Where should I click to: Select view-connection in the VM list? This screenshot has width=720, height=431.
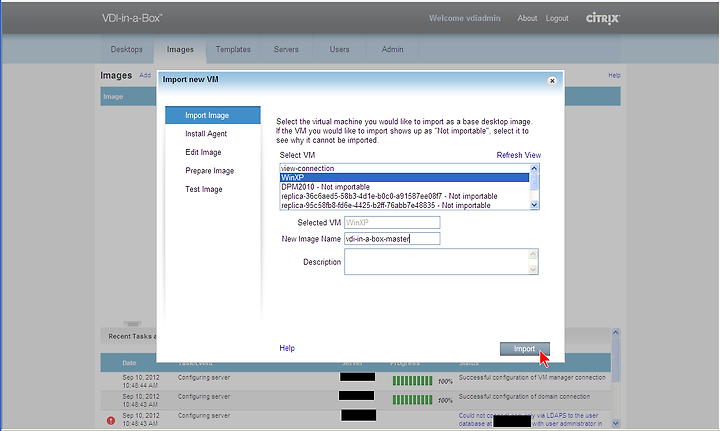pos(405,168)
